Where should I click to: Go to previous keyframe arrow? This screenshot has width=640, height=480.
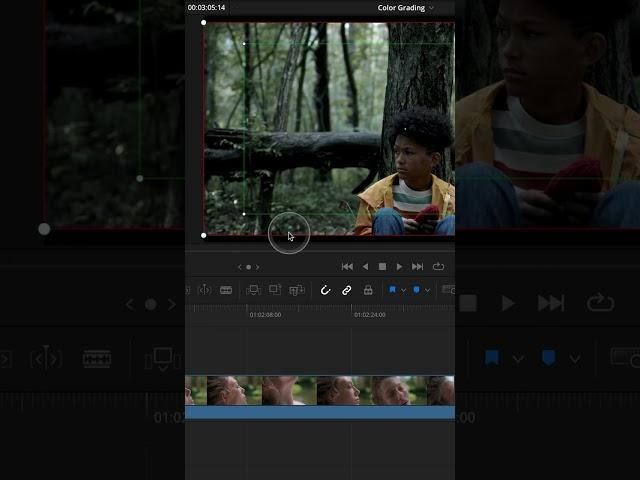click(x=240, y=267)
